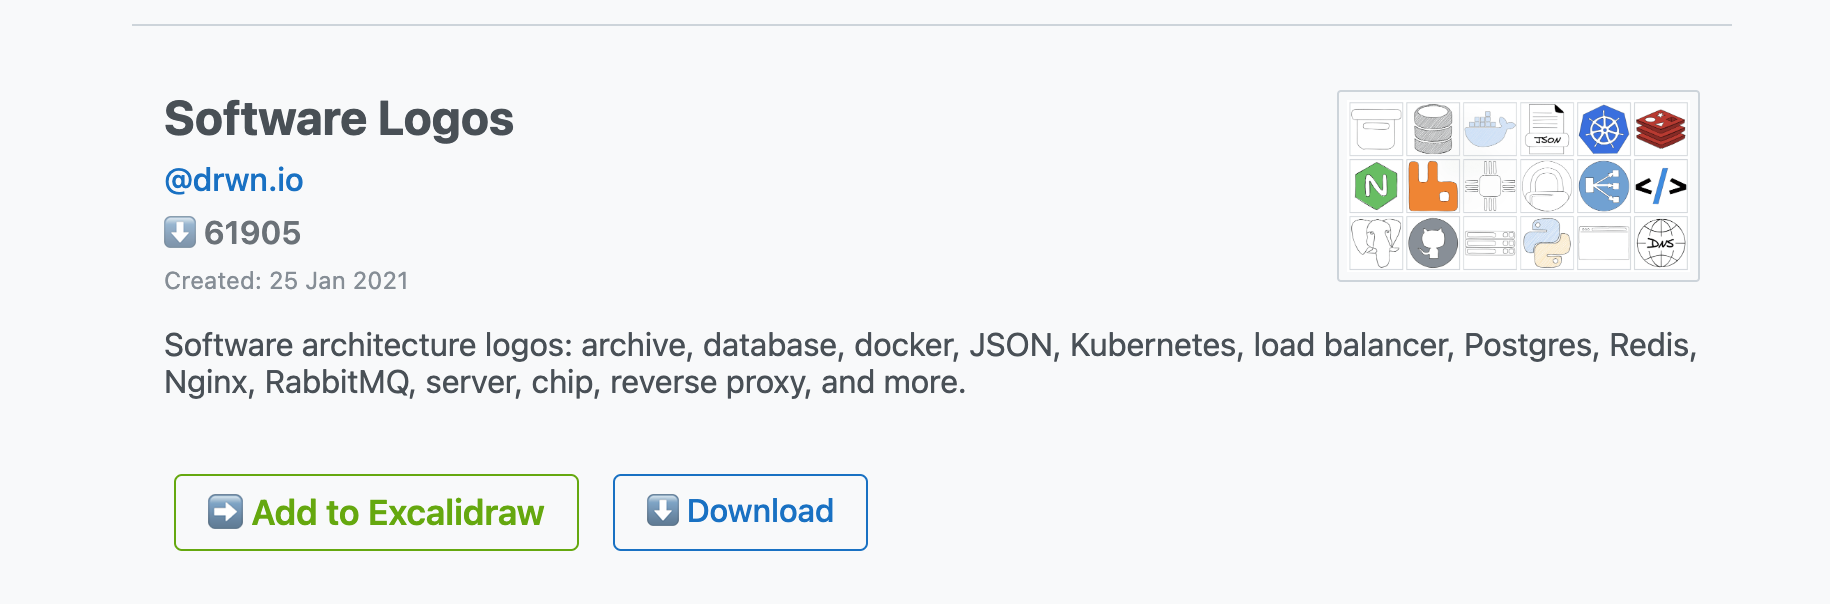Click the blue load balancer logo
Image resolution: width=1830 pixels, height=604 pixels.
pos(1604,186)
